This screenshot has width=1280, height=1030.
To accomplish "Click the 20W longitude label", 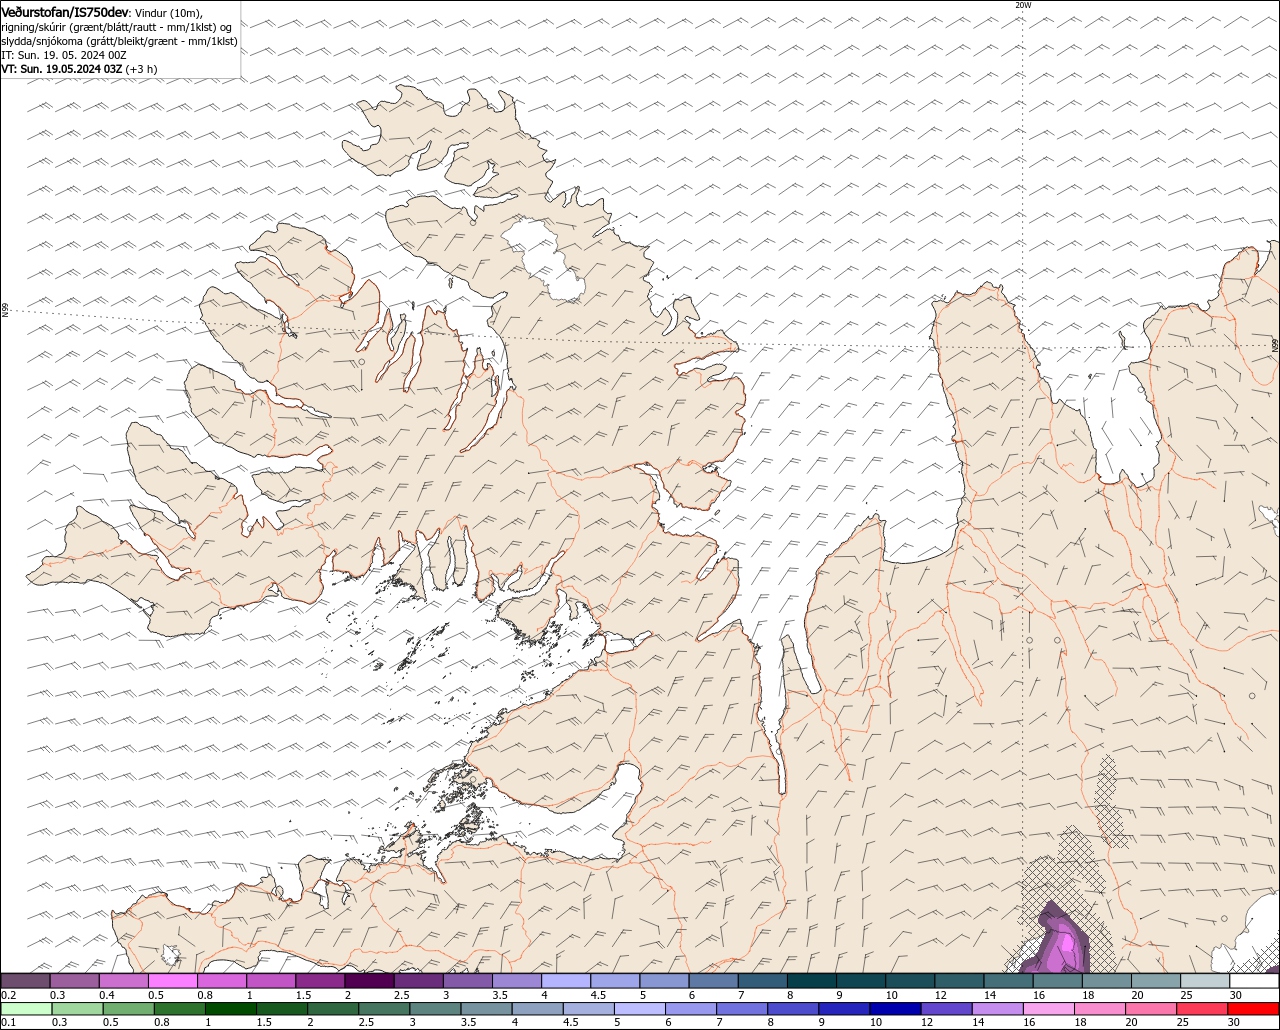I will point(1022,5).
